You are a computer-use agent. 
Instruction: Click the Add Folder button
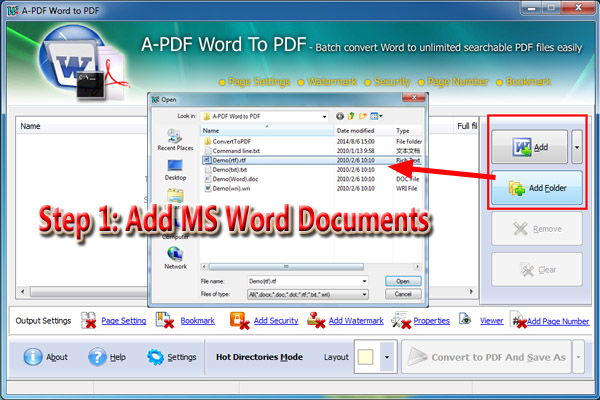pyautogui.click(x=537, y=188)
